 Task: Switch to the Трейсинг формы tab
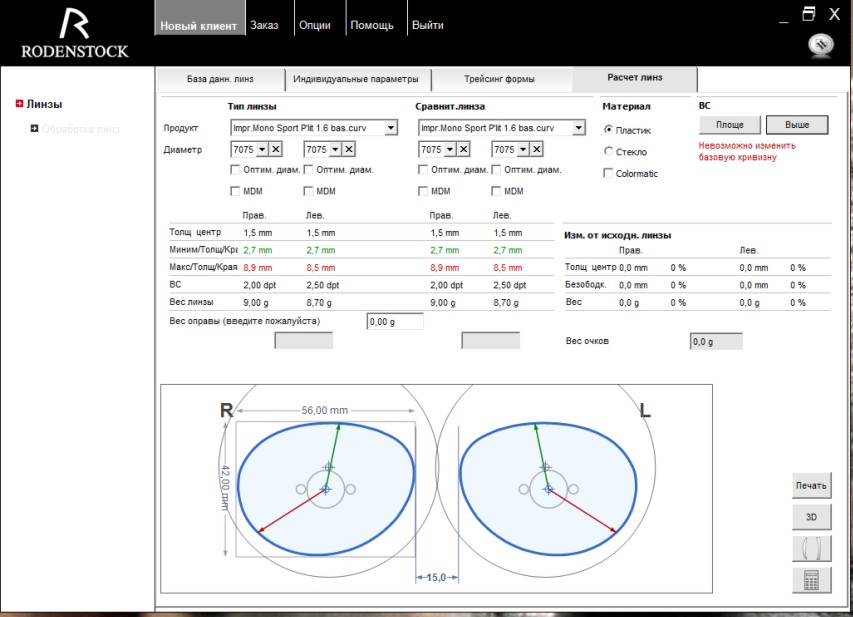[499, 79]
